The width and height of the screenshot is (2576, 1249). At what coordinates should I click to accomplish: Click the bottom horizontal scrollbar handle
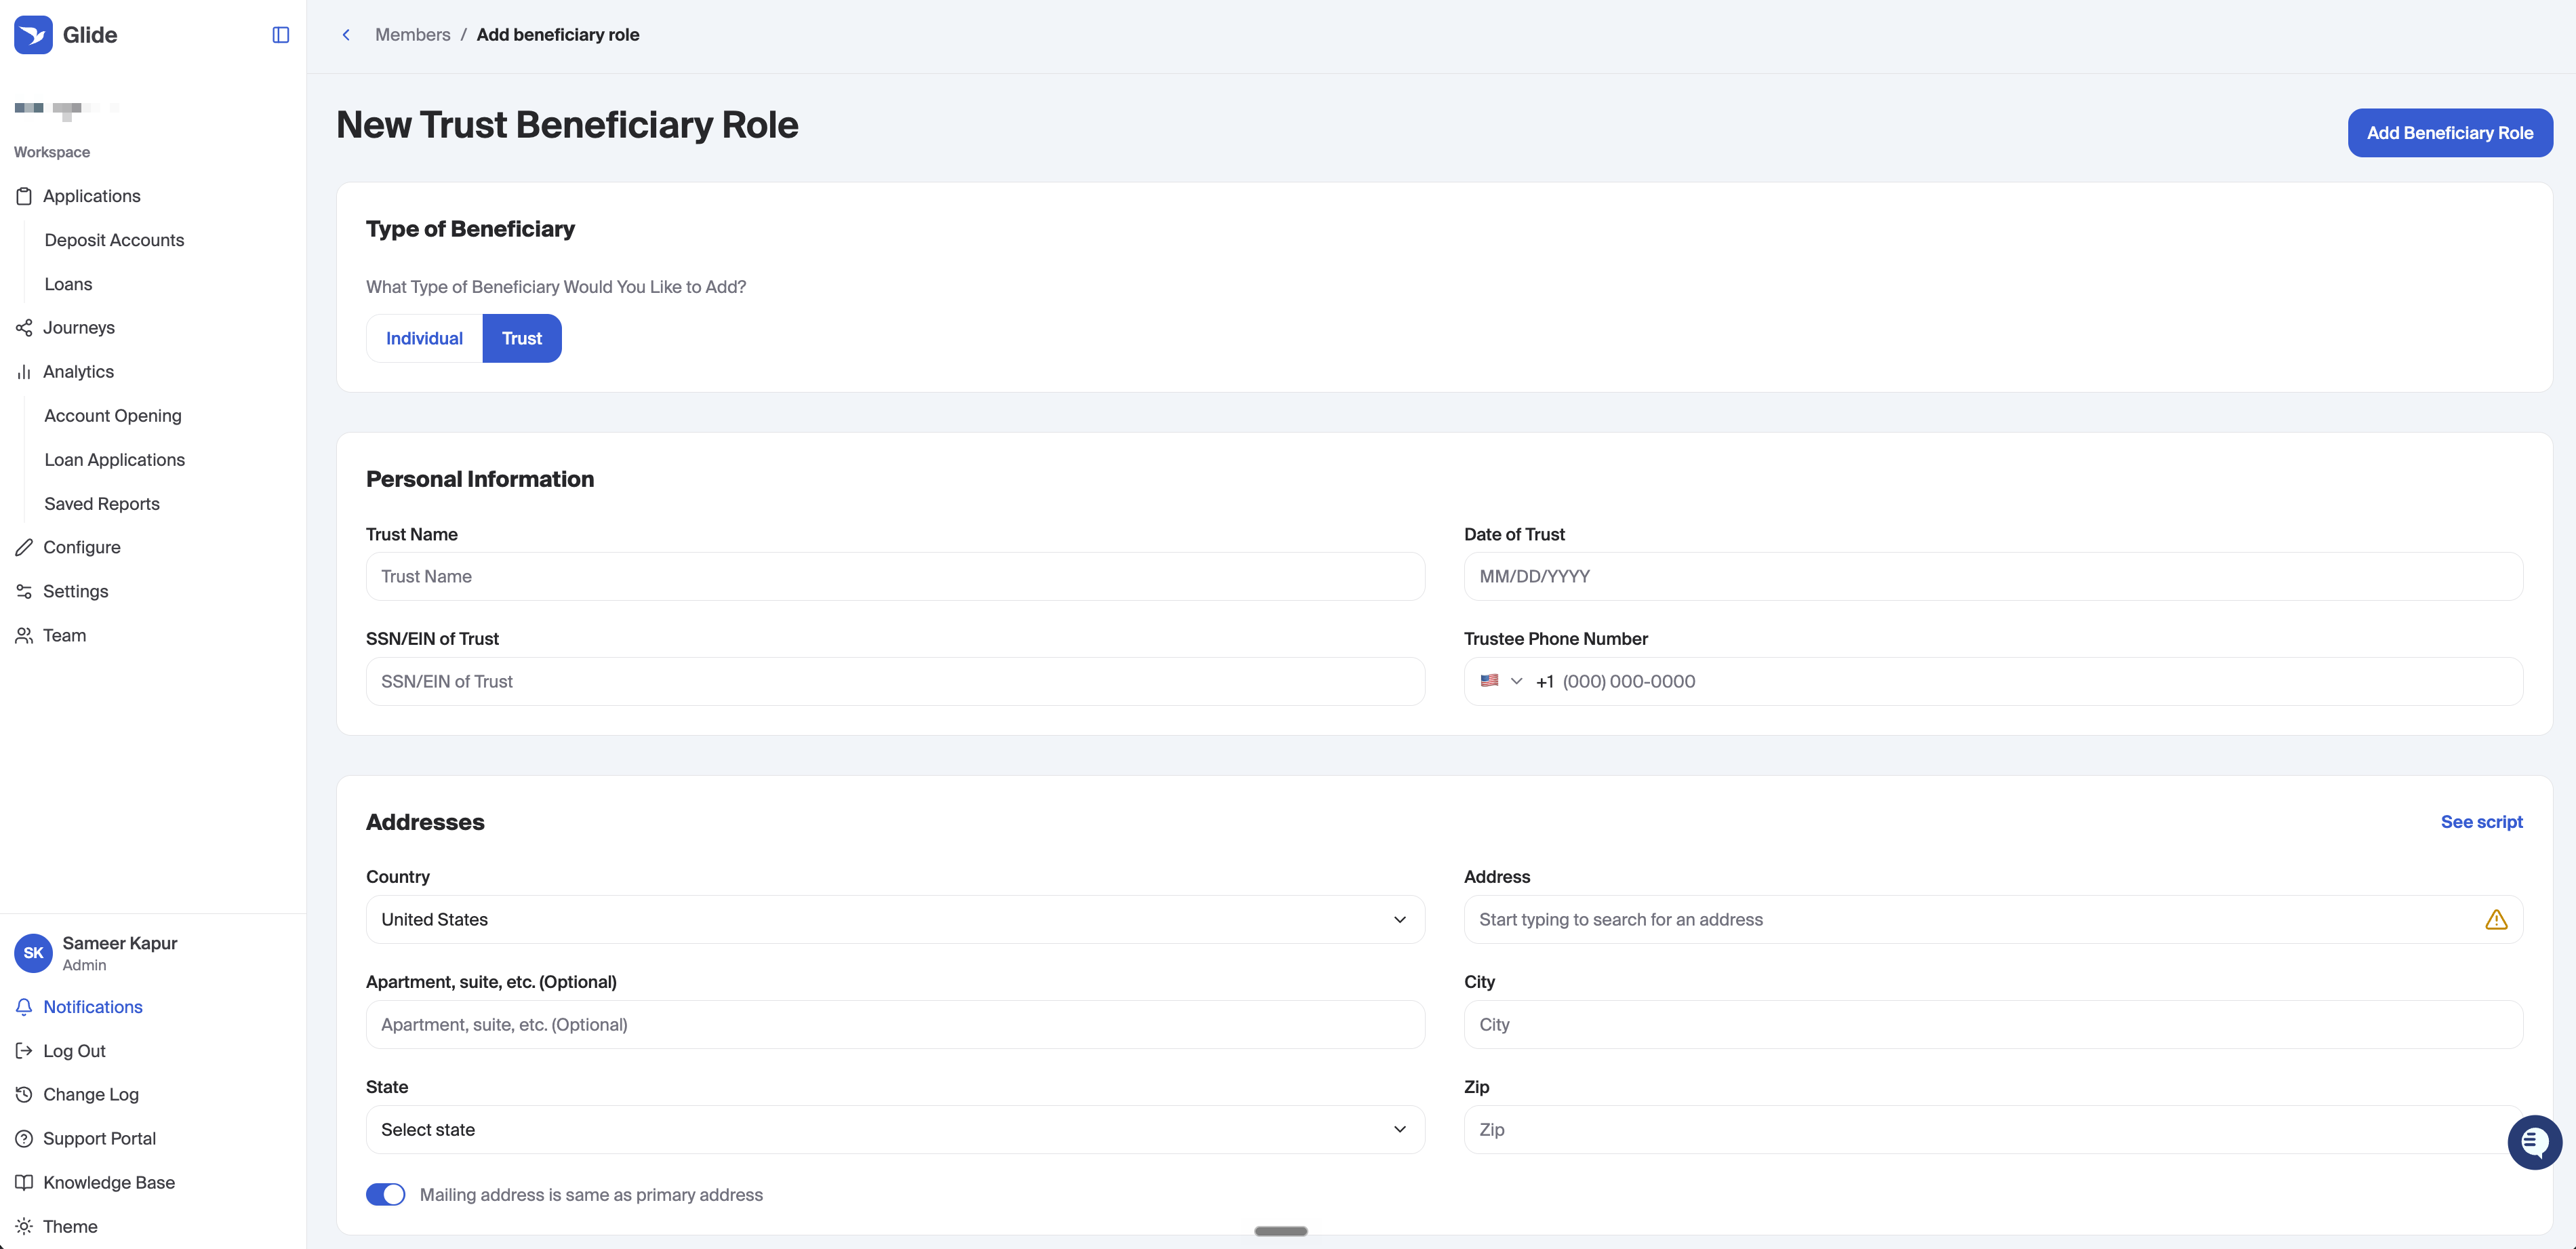1281,1231
